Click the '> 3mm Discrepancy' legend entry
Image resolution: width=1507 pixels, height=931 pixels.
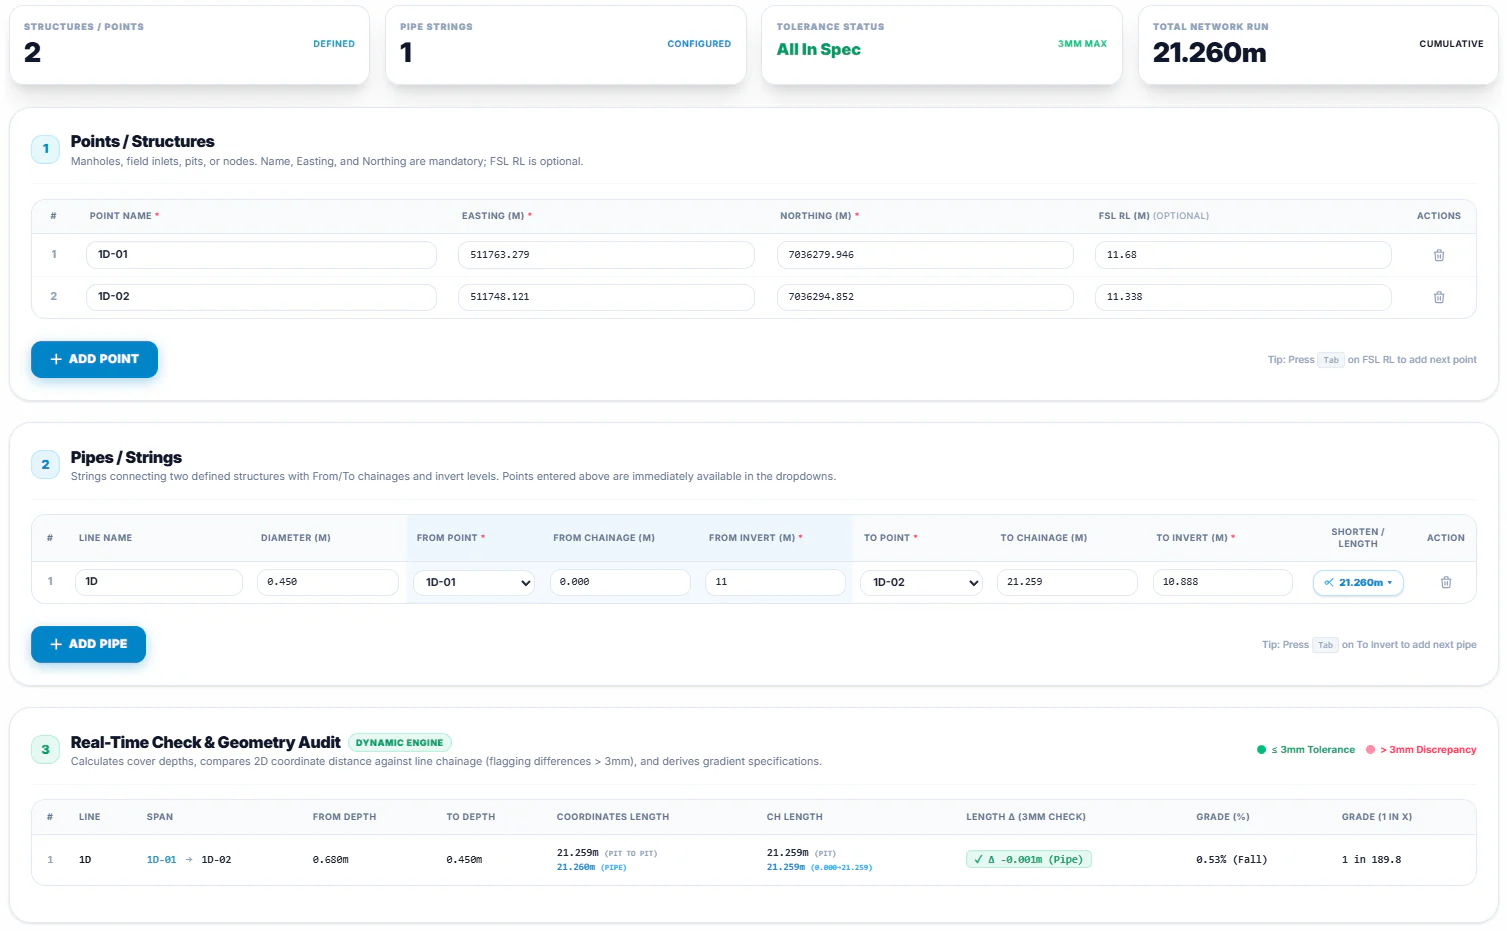(x=1421, y=750)
